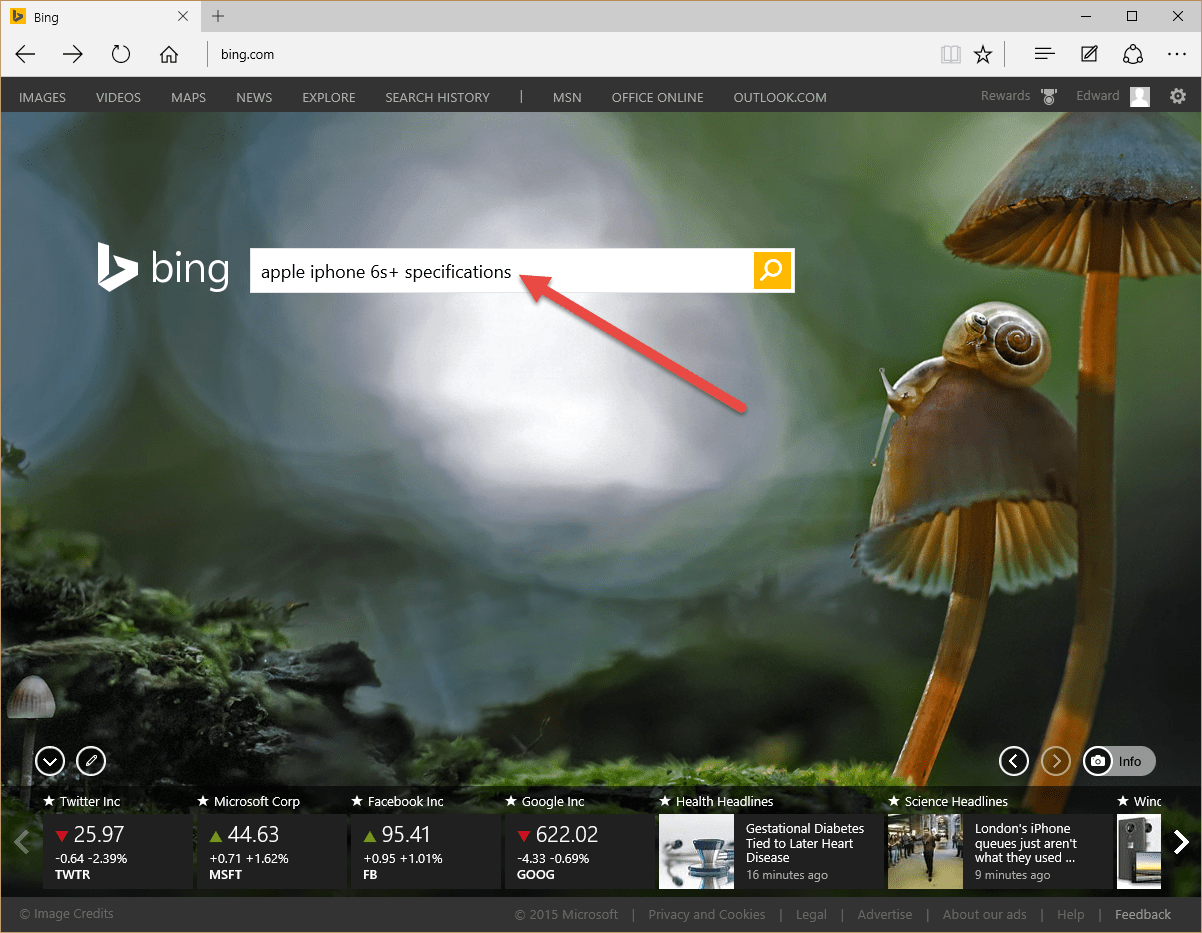Minimize the Edge window
Viewport: 1202px width, 933px height.
pos(1085,16)
